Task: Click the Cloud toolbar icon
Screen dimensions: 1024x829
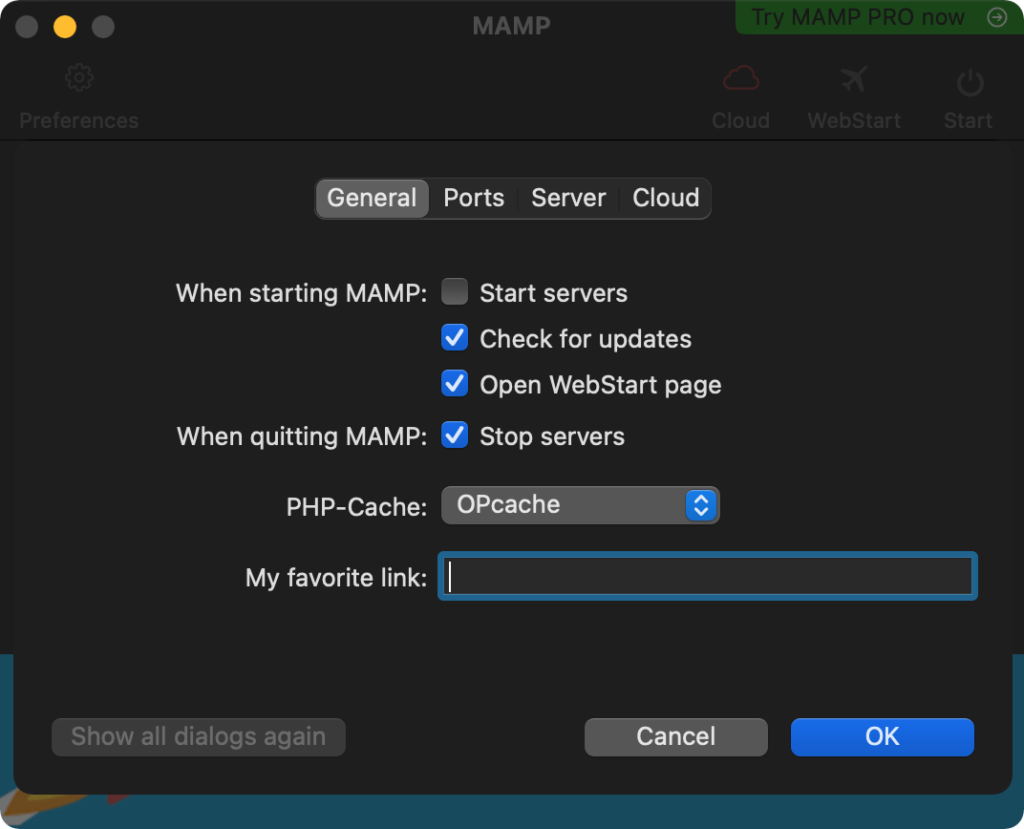Action: 741,78
